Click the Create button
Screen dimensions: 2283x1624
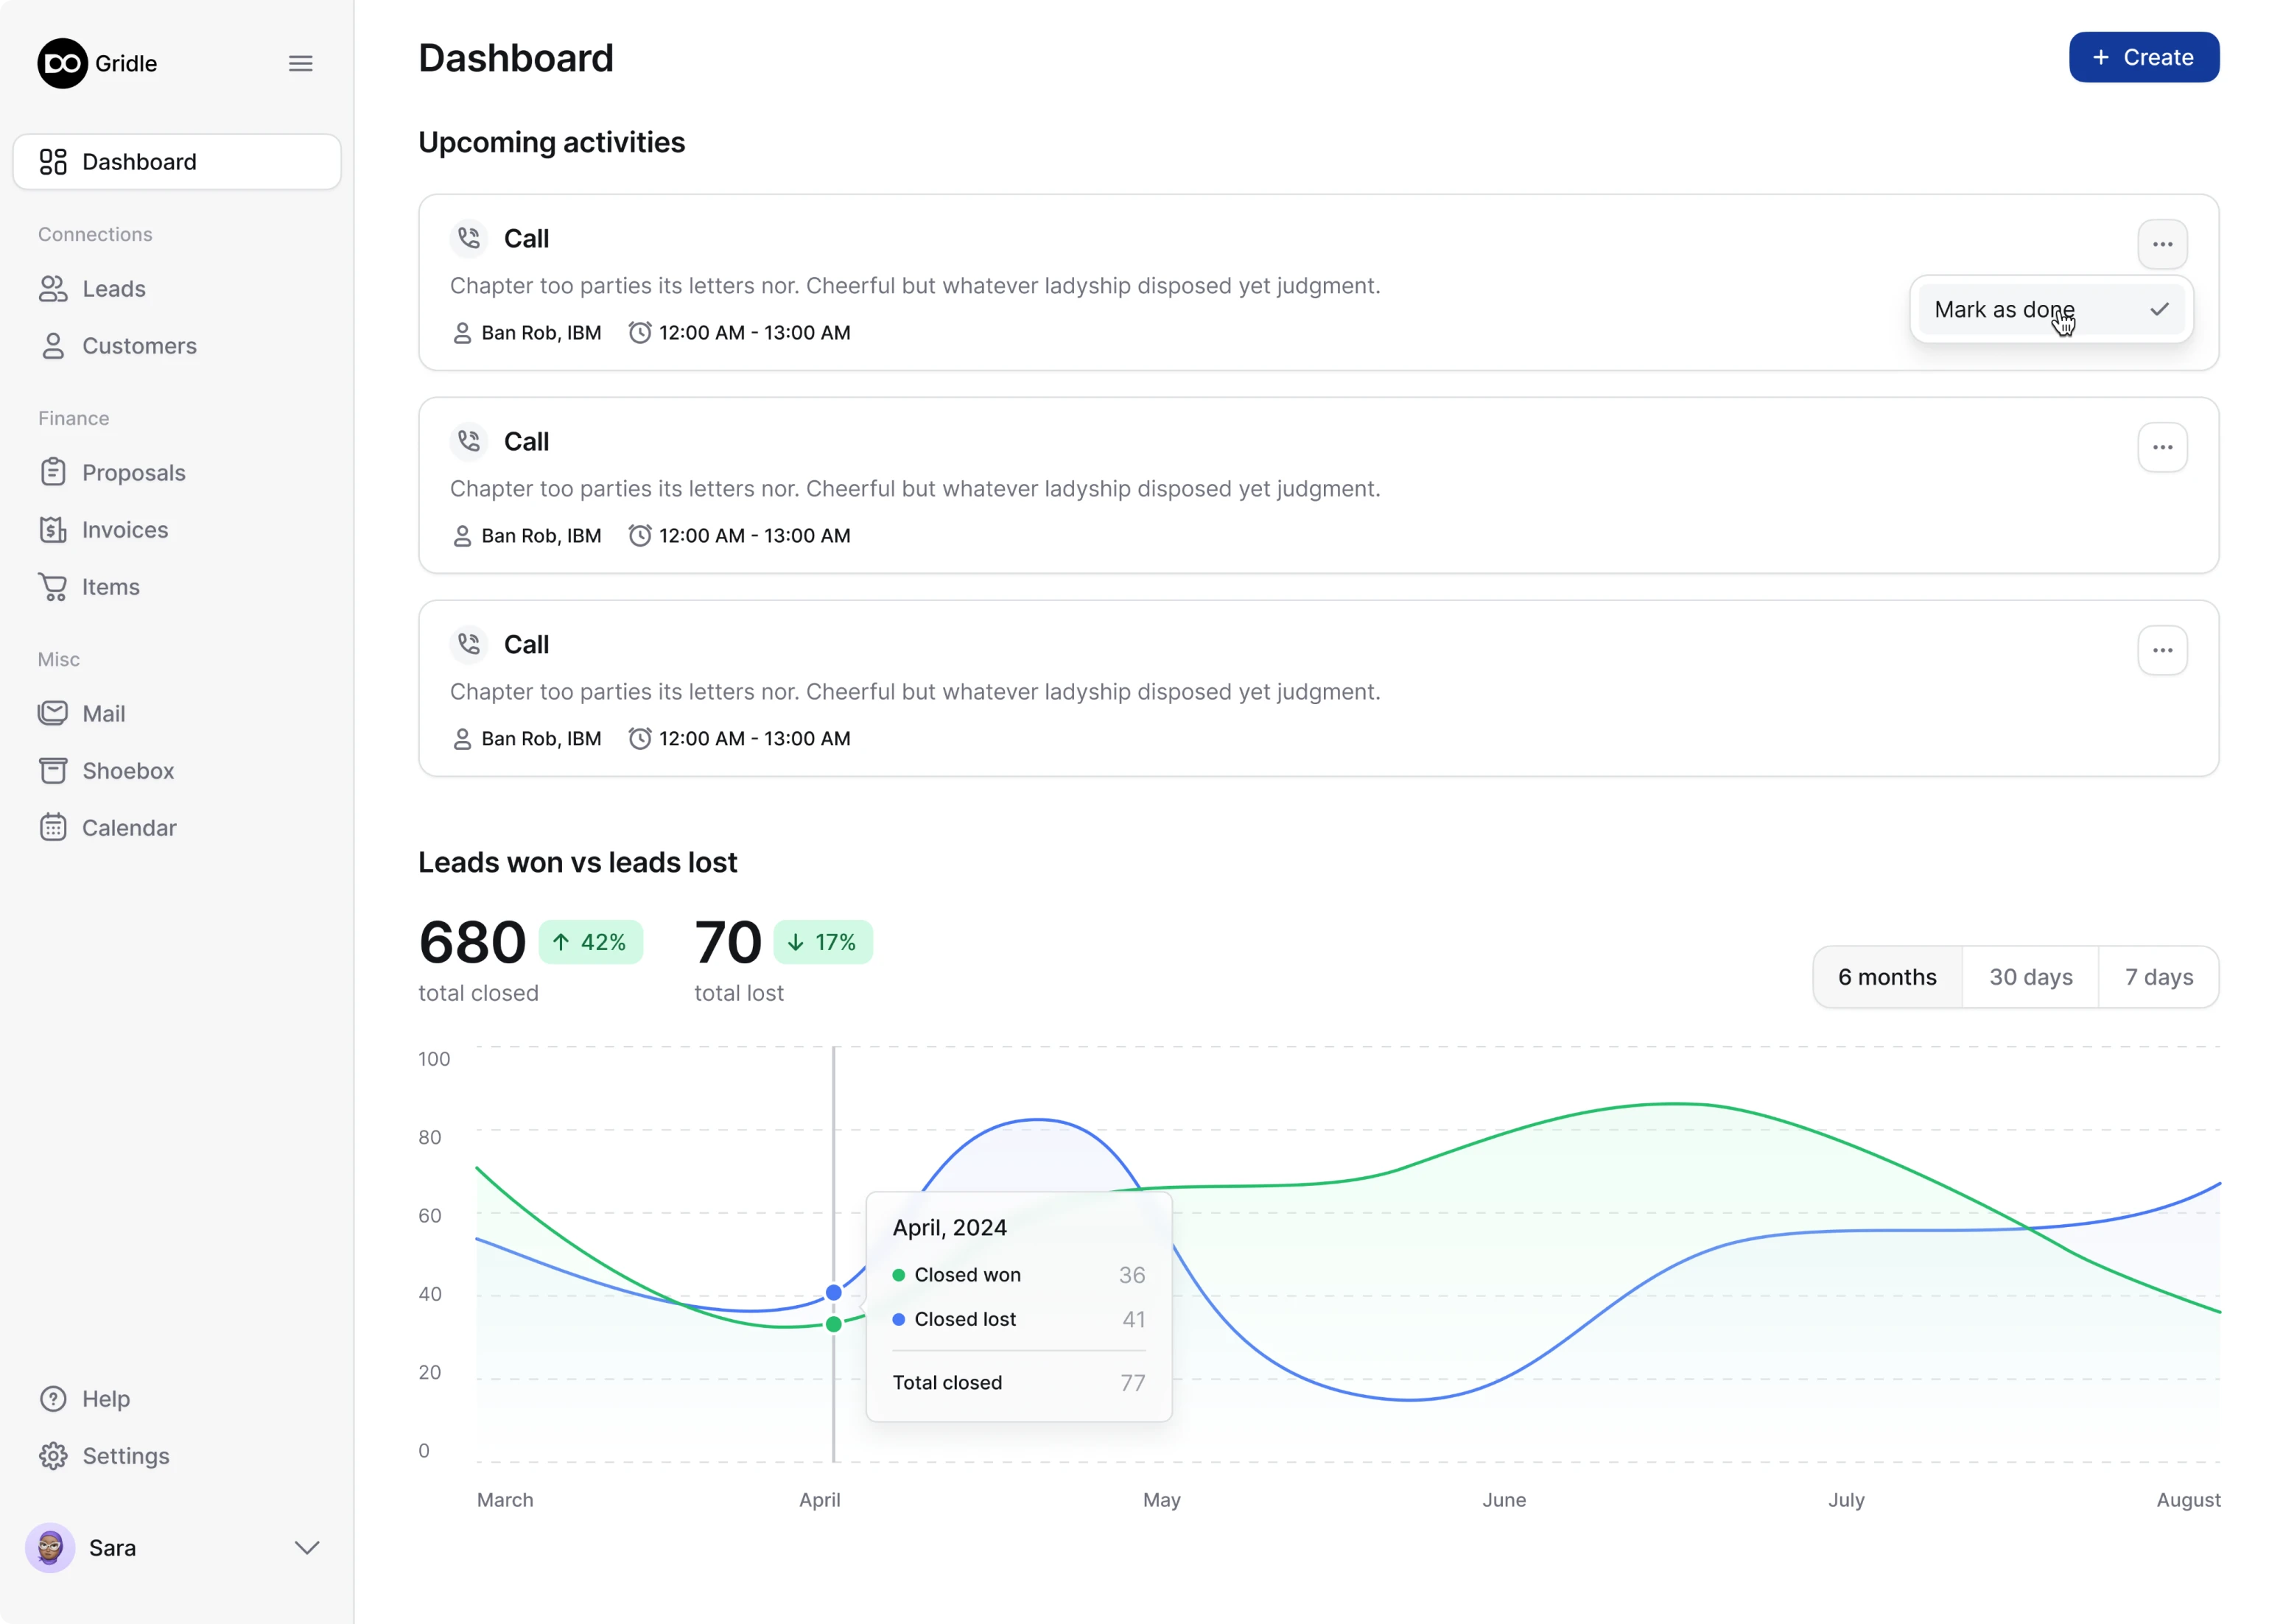[2143, 57]
